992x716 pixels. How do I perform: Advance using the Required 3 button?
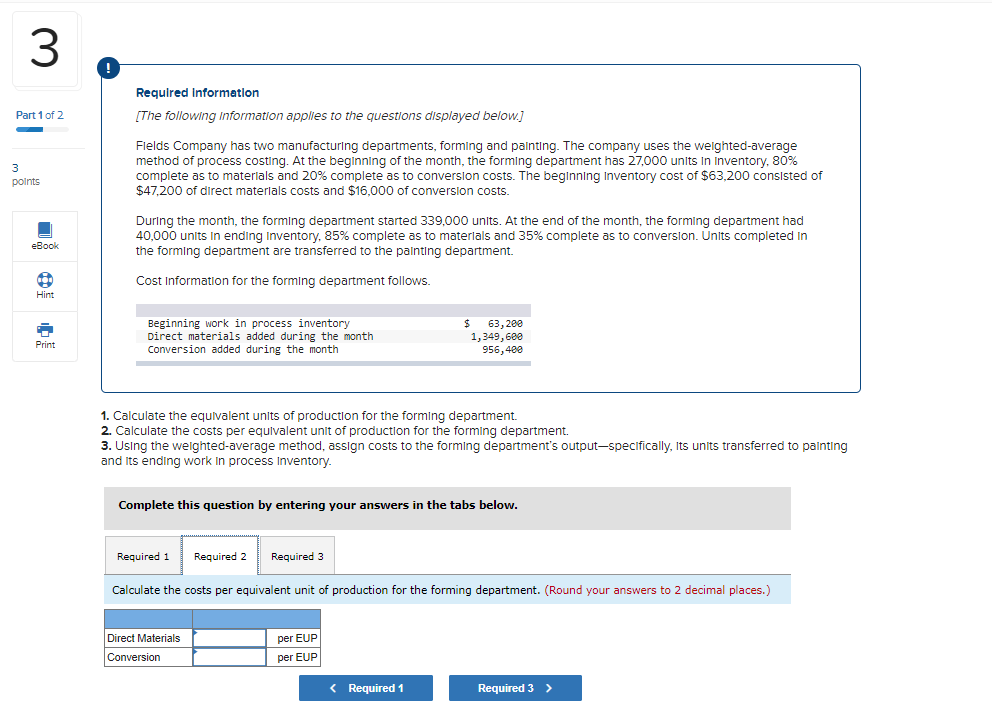coord(515,687)
